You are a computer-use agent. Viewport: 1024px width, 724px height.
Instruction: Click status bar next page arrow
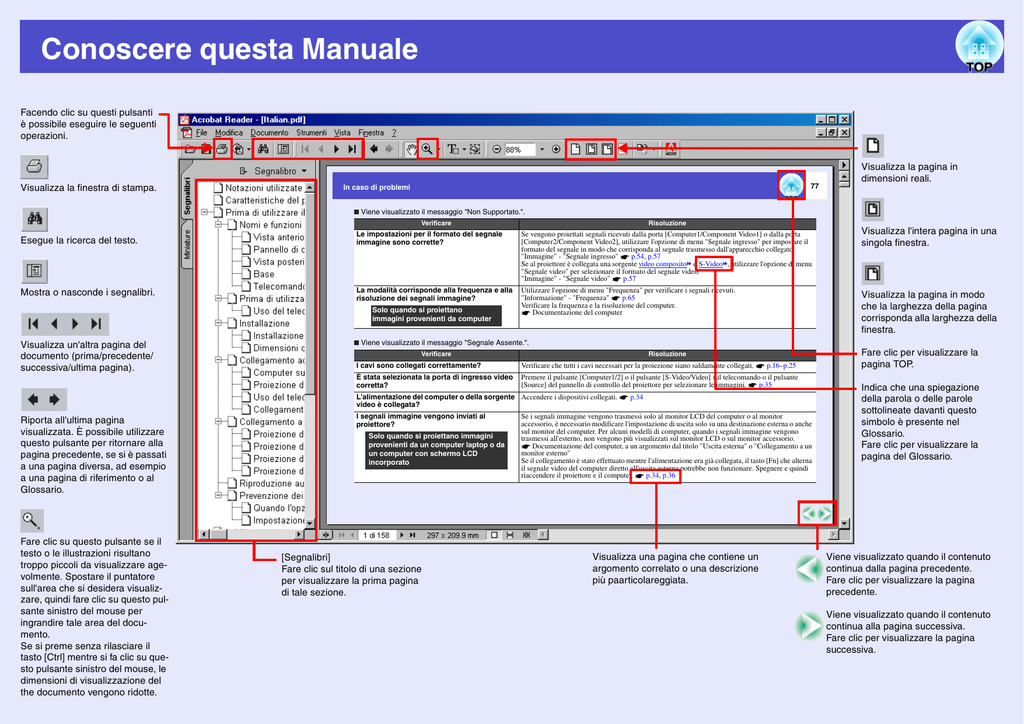[402, 535]
